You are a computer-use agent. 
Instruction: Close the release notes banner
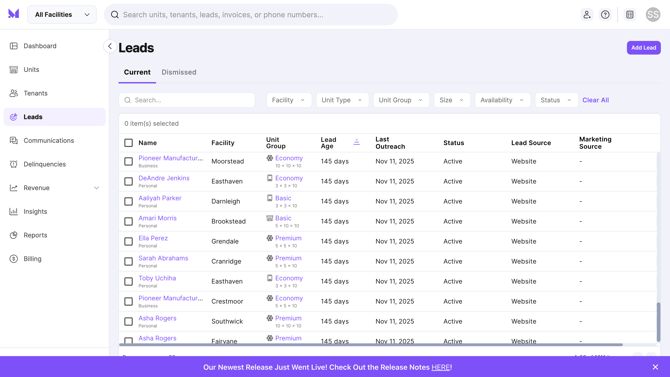[x=655, y=367]
